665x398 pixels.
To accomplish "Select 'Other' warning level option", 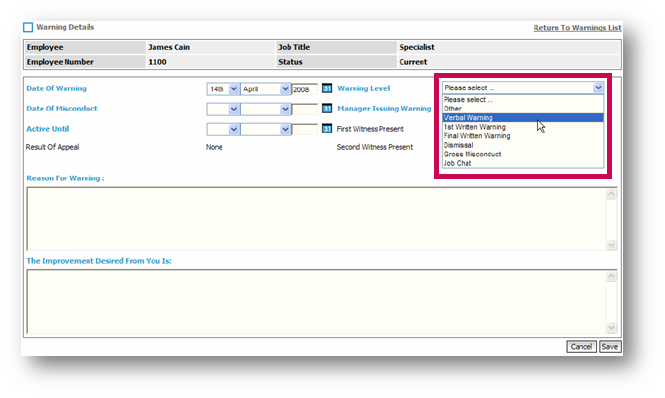I will [523, 109].
